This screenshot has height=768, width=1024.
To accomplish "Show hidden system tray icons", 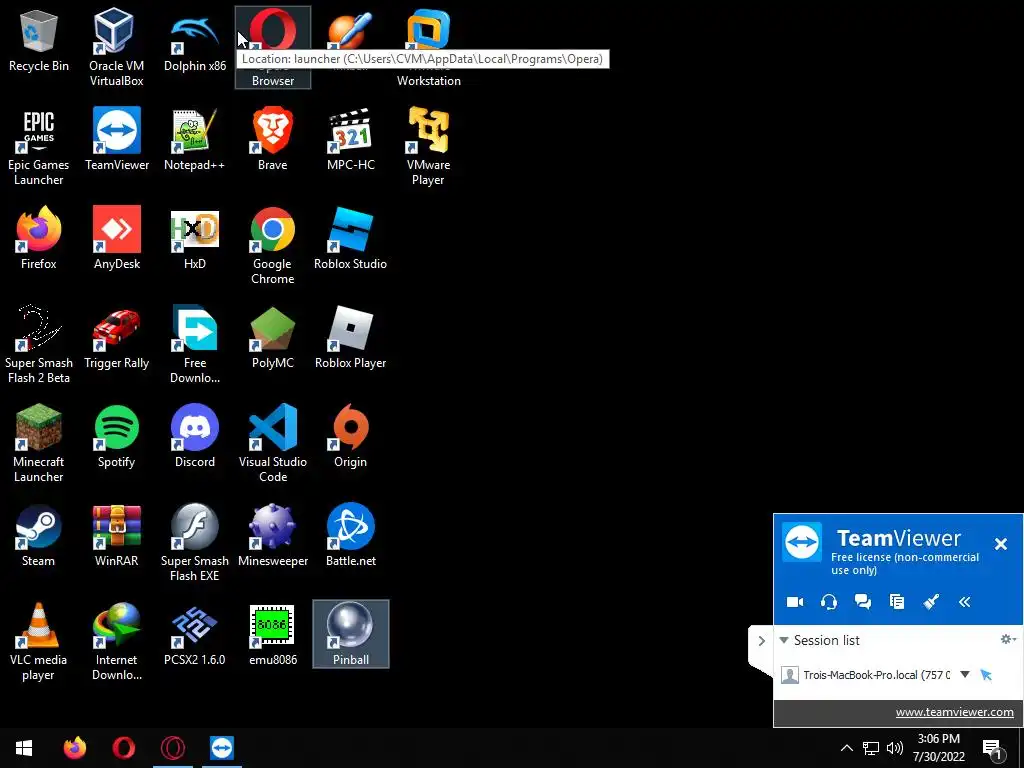I will pyautogui.click(x=846, y=748).
